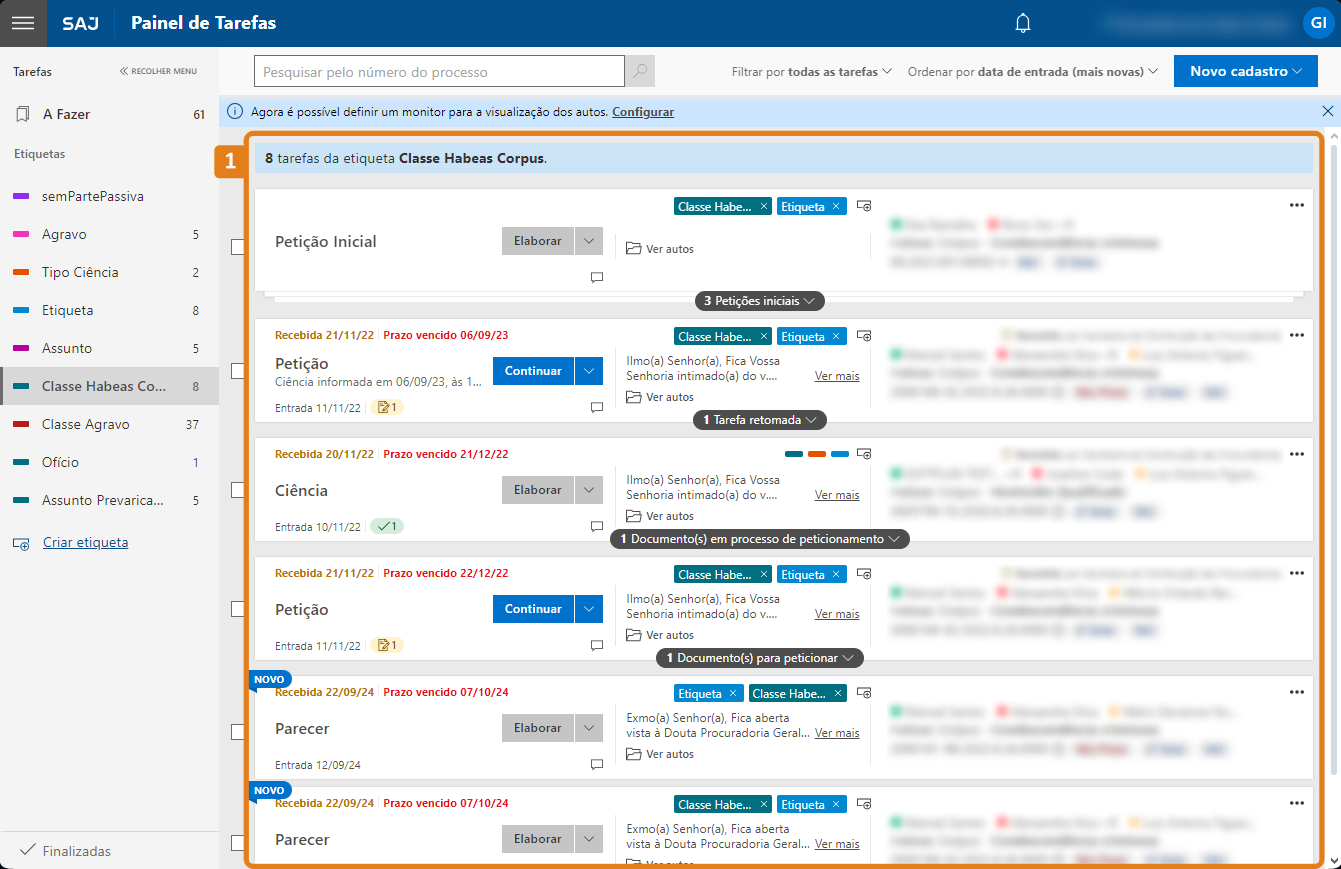Open comment icon on Petição Inicial task
The height and width of the screenshot is (869, 1341).
[597, 277]
